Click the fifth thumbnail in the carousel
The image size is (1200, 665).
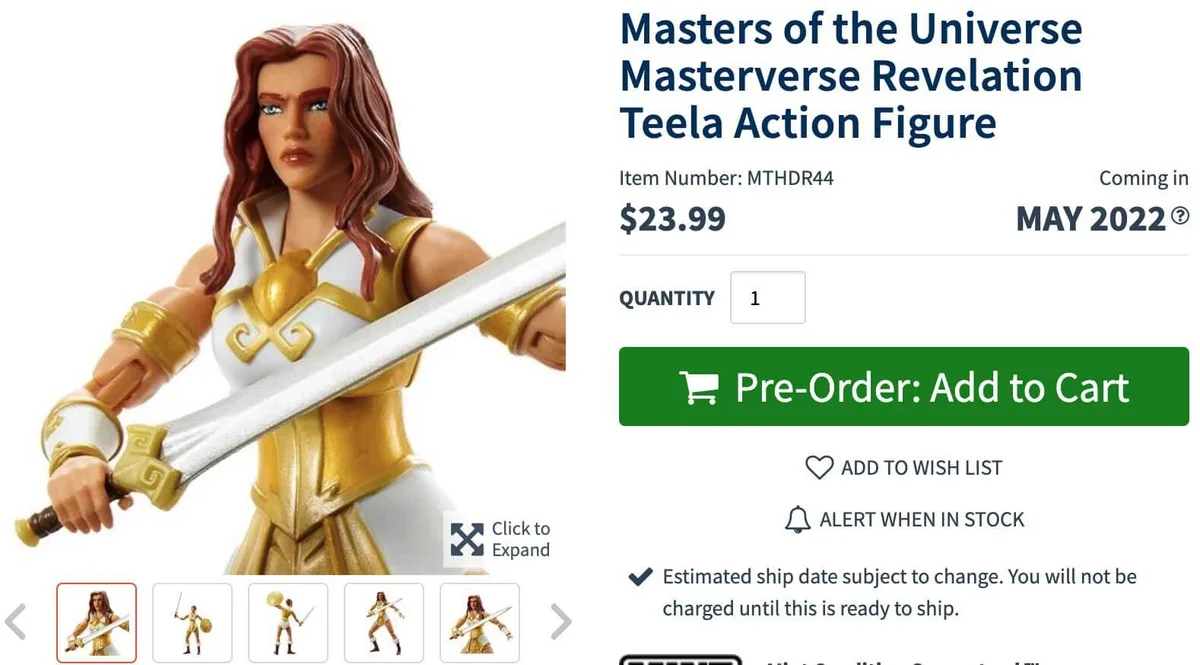(480, 622)
